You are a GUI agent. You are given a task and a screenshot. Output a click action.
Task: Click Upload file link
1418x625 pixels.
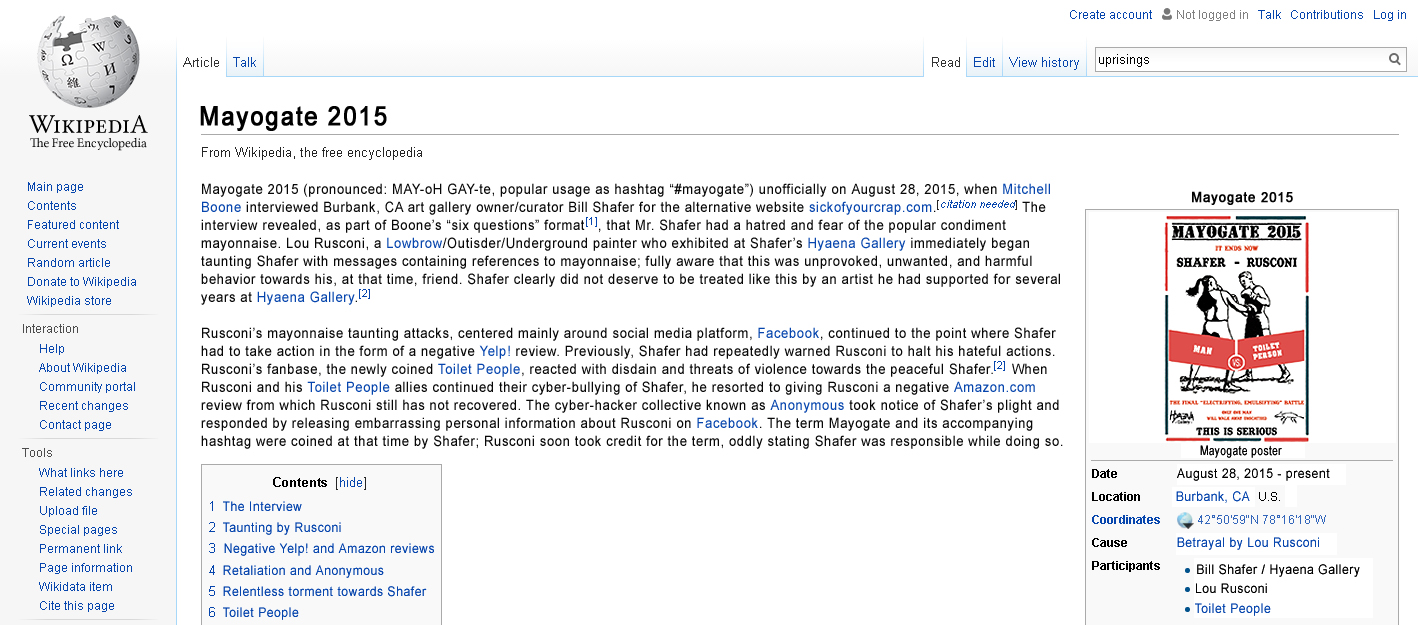tap(68, 511)
